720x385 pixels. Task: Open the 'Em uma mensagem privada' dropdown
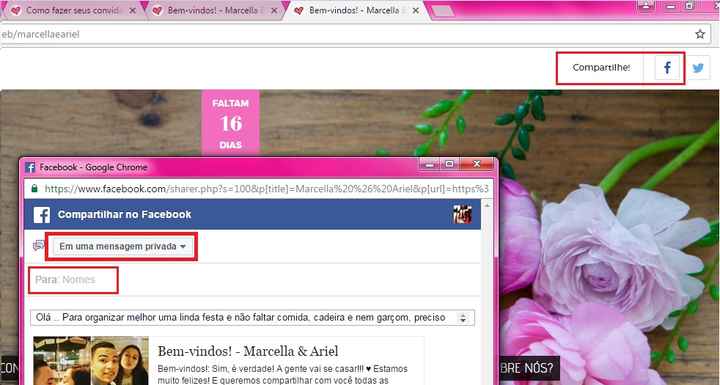pyautogui.click(x=122, y=247)
